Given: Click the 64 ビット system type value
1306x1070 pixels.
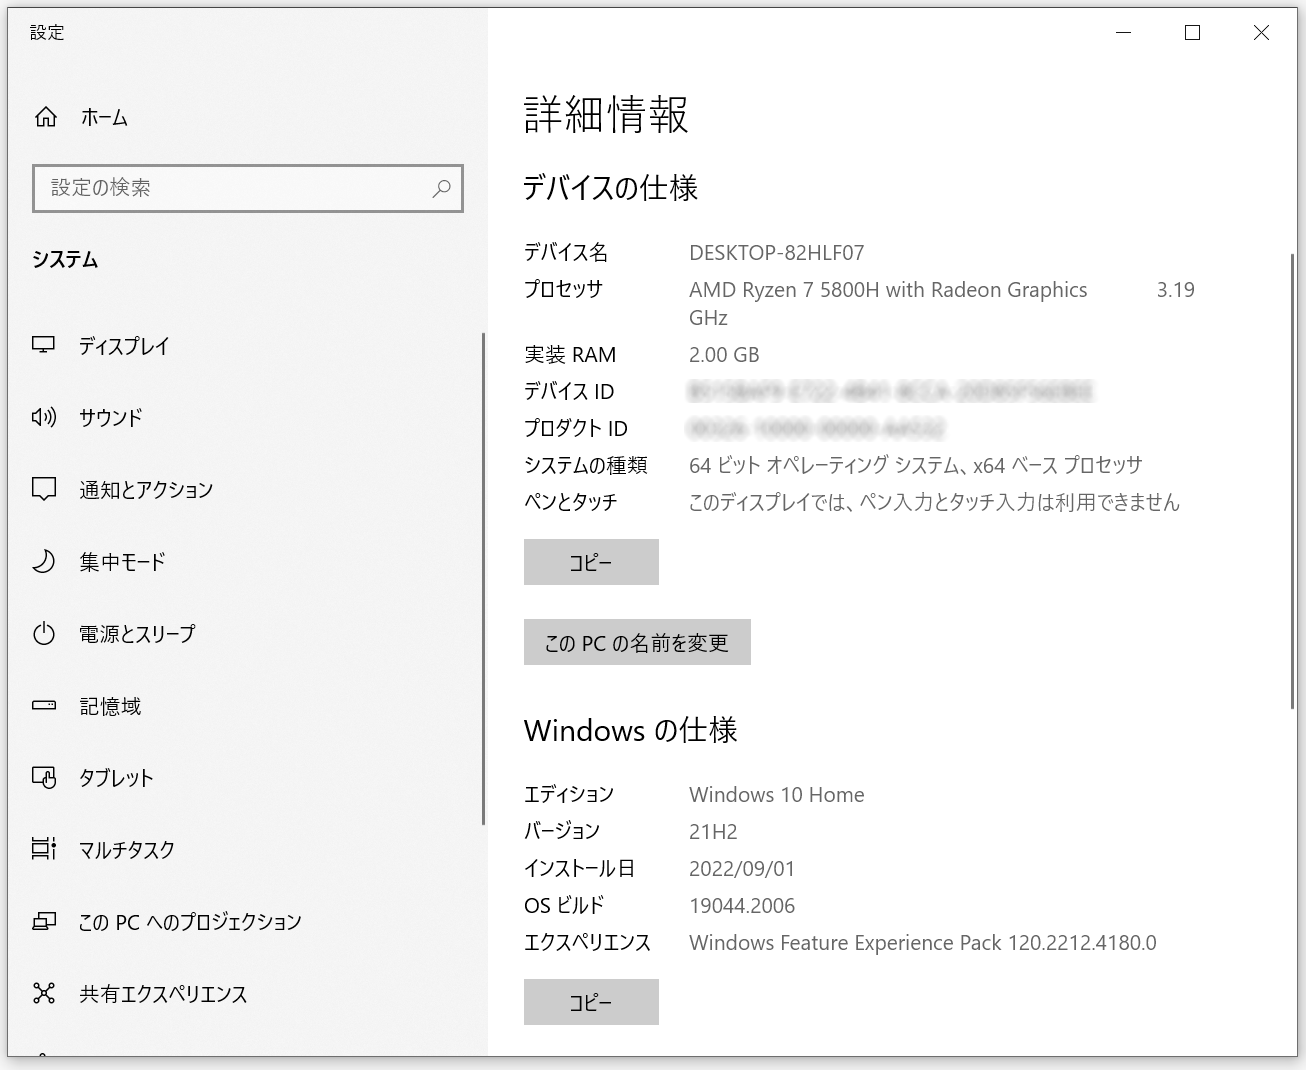Looking at the screenshot, I should point(915,465).
